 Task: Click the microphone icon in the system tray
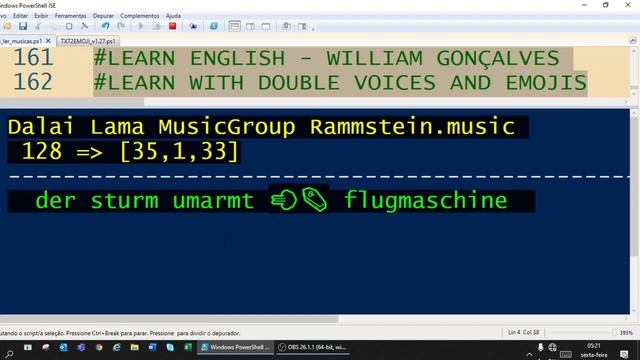point(540,347)
